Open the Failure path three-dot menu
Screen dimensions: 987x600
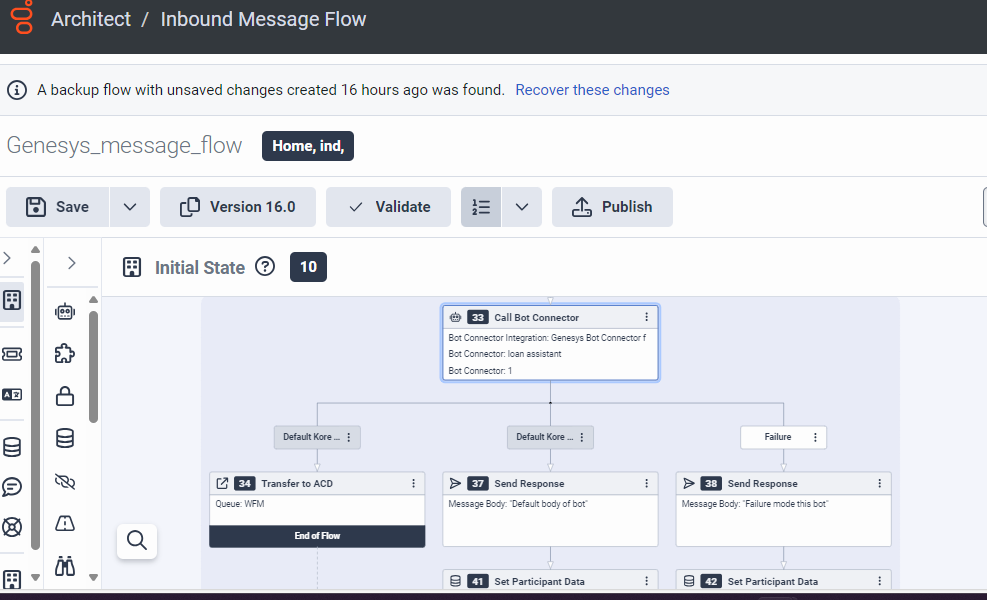815,437
